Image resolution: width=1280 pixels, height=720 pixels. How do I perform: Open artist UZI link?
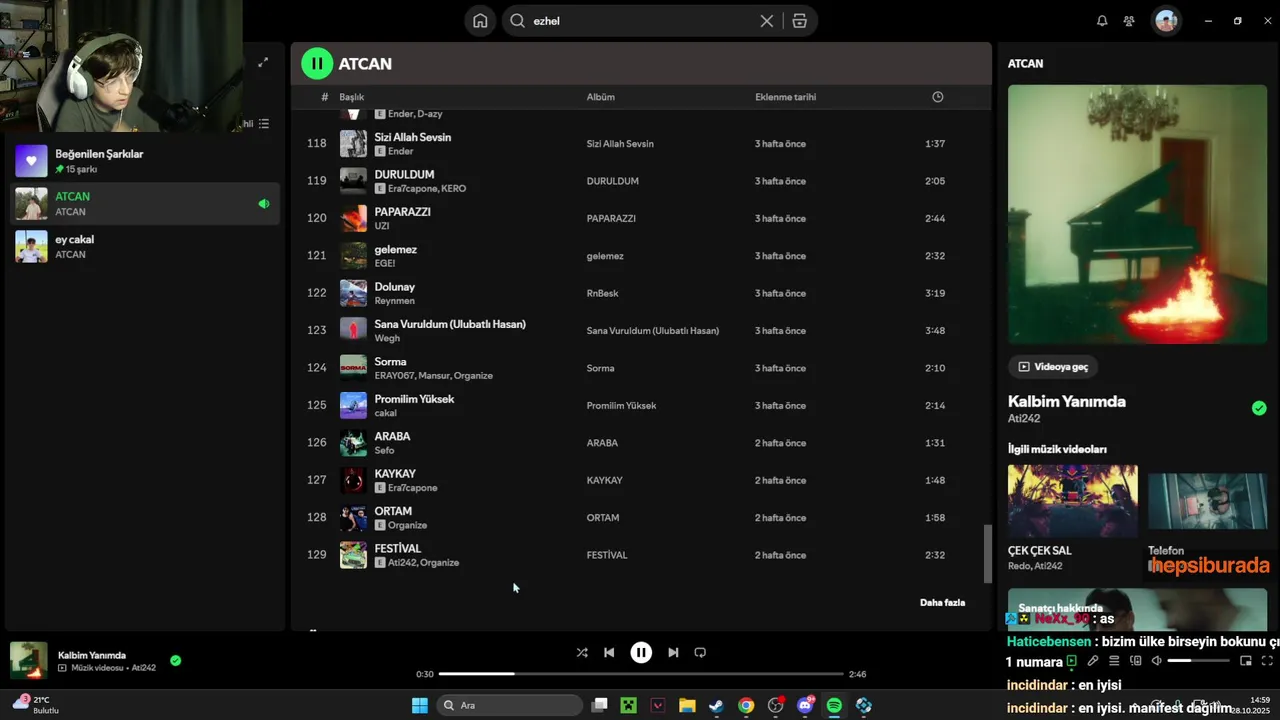[382, 226]
